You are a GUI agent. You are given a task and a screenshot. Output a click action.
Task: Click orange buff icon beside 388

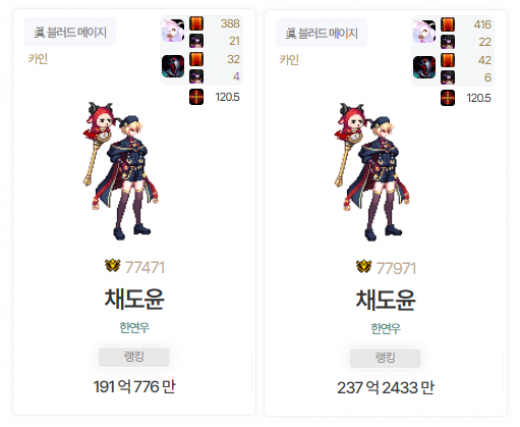pyautogui.click(x=196, y=23)
